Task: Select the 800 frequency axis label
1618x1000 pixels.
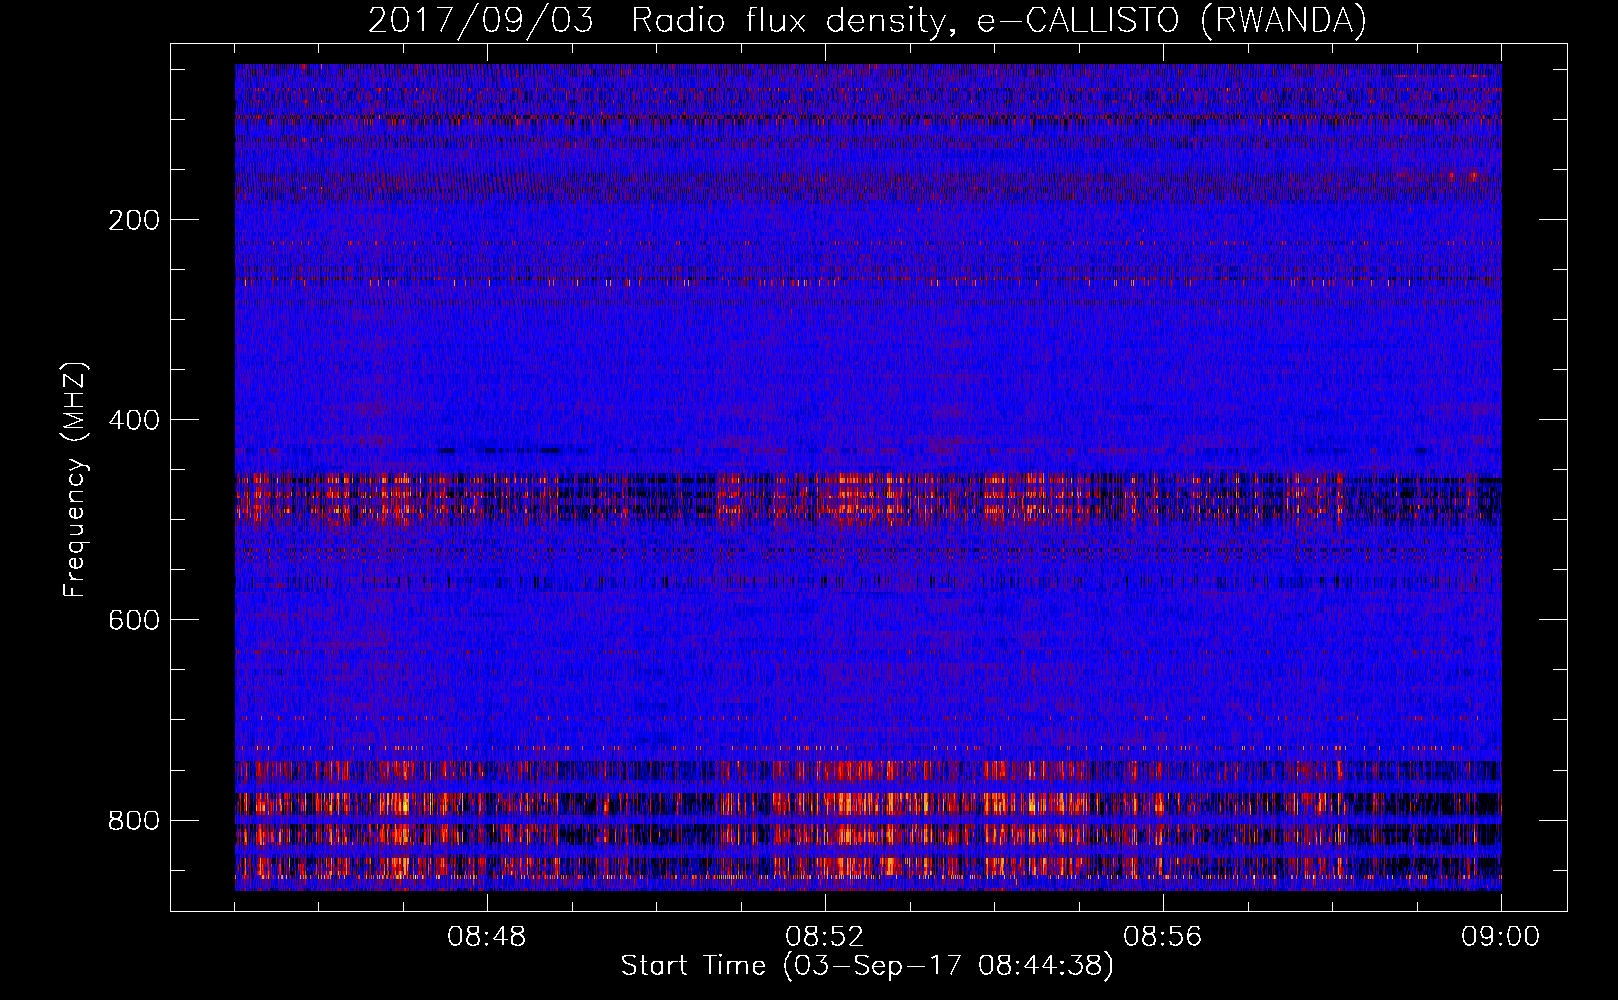Action: click(x=134, y=820)
